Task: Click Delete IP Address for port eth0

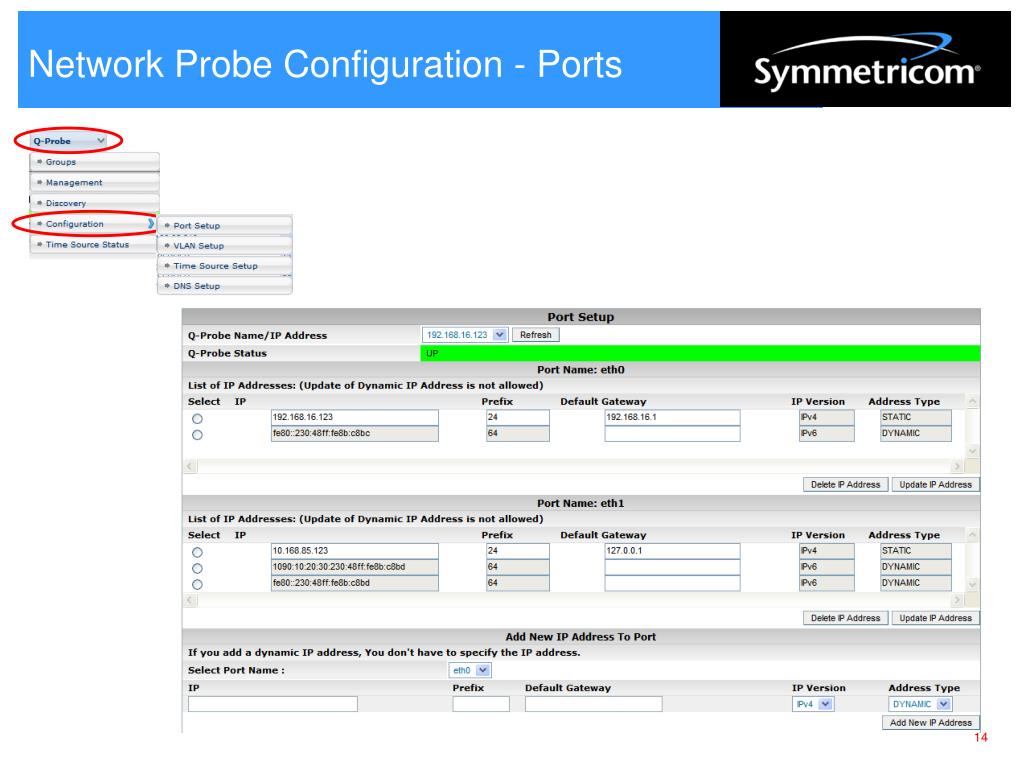Action: [x=845, y=485]
